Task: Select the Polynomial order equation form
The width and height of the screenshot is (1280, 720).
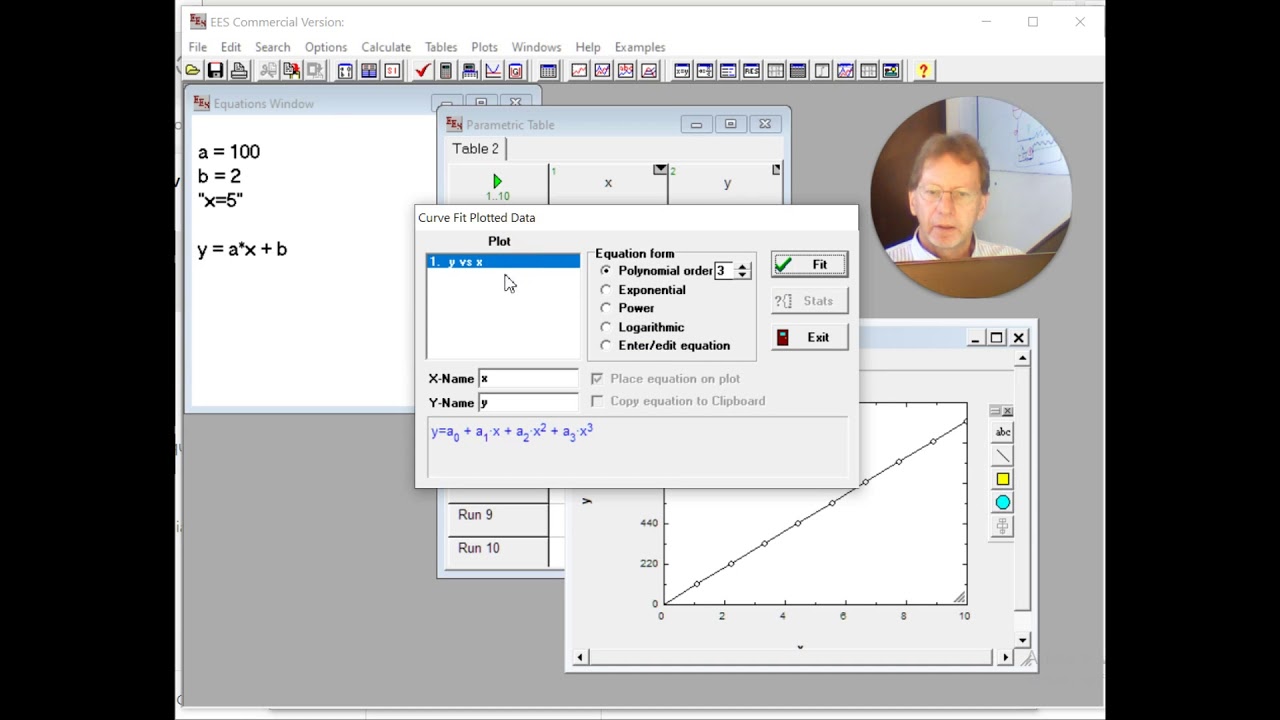Action: [x=606, y=271]
